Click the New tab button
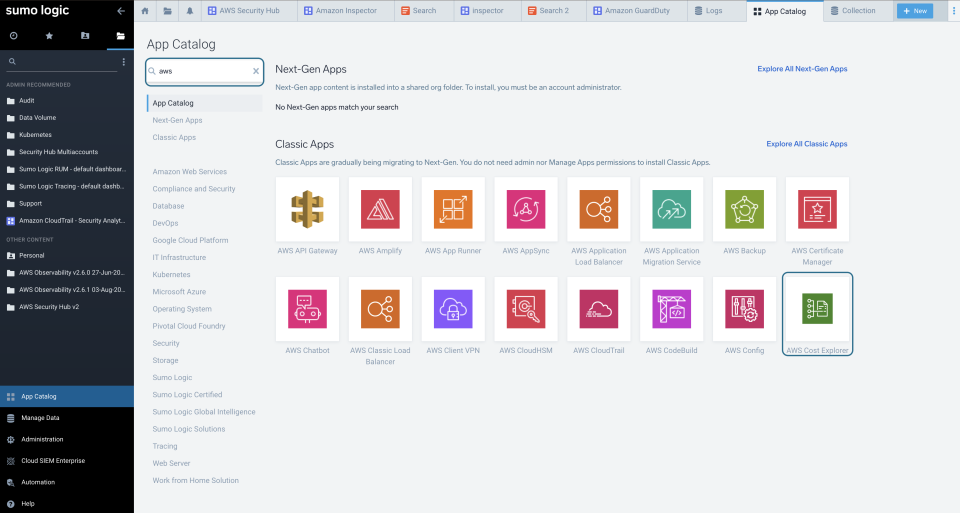The width and height of the screenshot is (960, 513). pyautogui.click(x=915, y=11)
